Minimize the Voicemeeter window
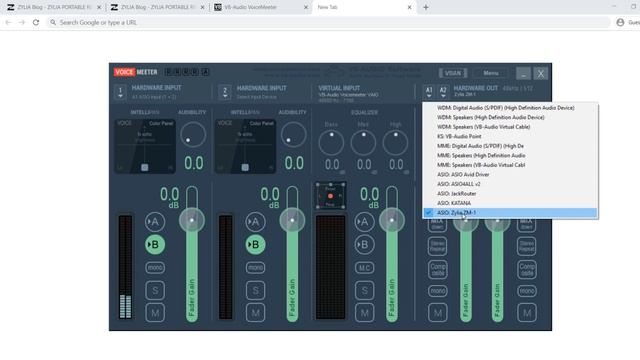 pyautogui.click(x=523, y=73)
